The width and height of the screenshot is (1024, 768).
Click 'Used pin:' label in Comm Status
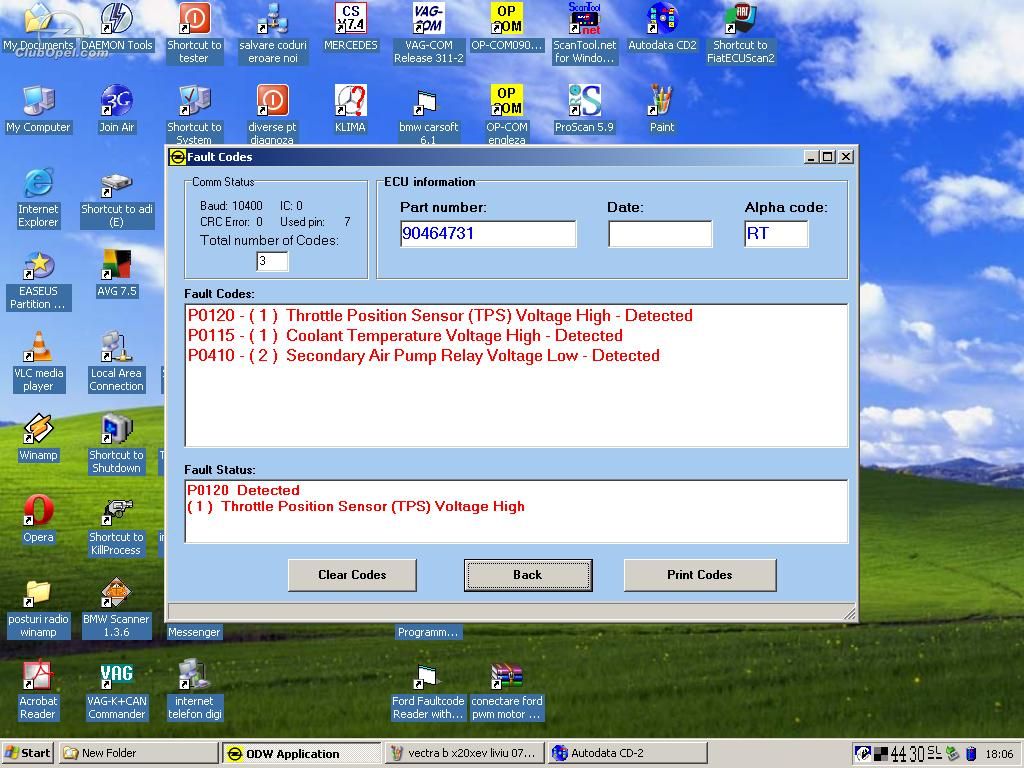[x=302, y=222]
